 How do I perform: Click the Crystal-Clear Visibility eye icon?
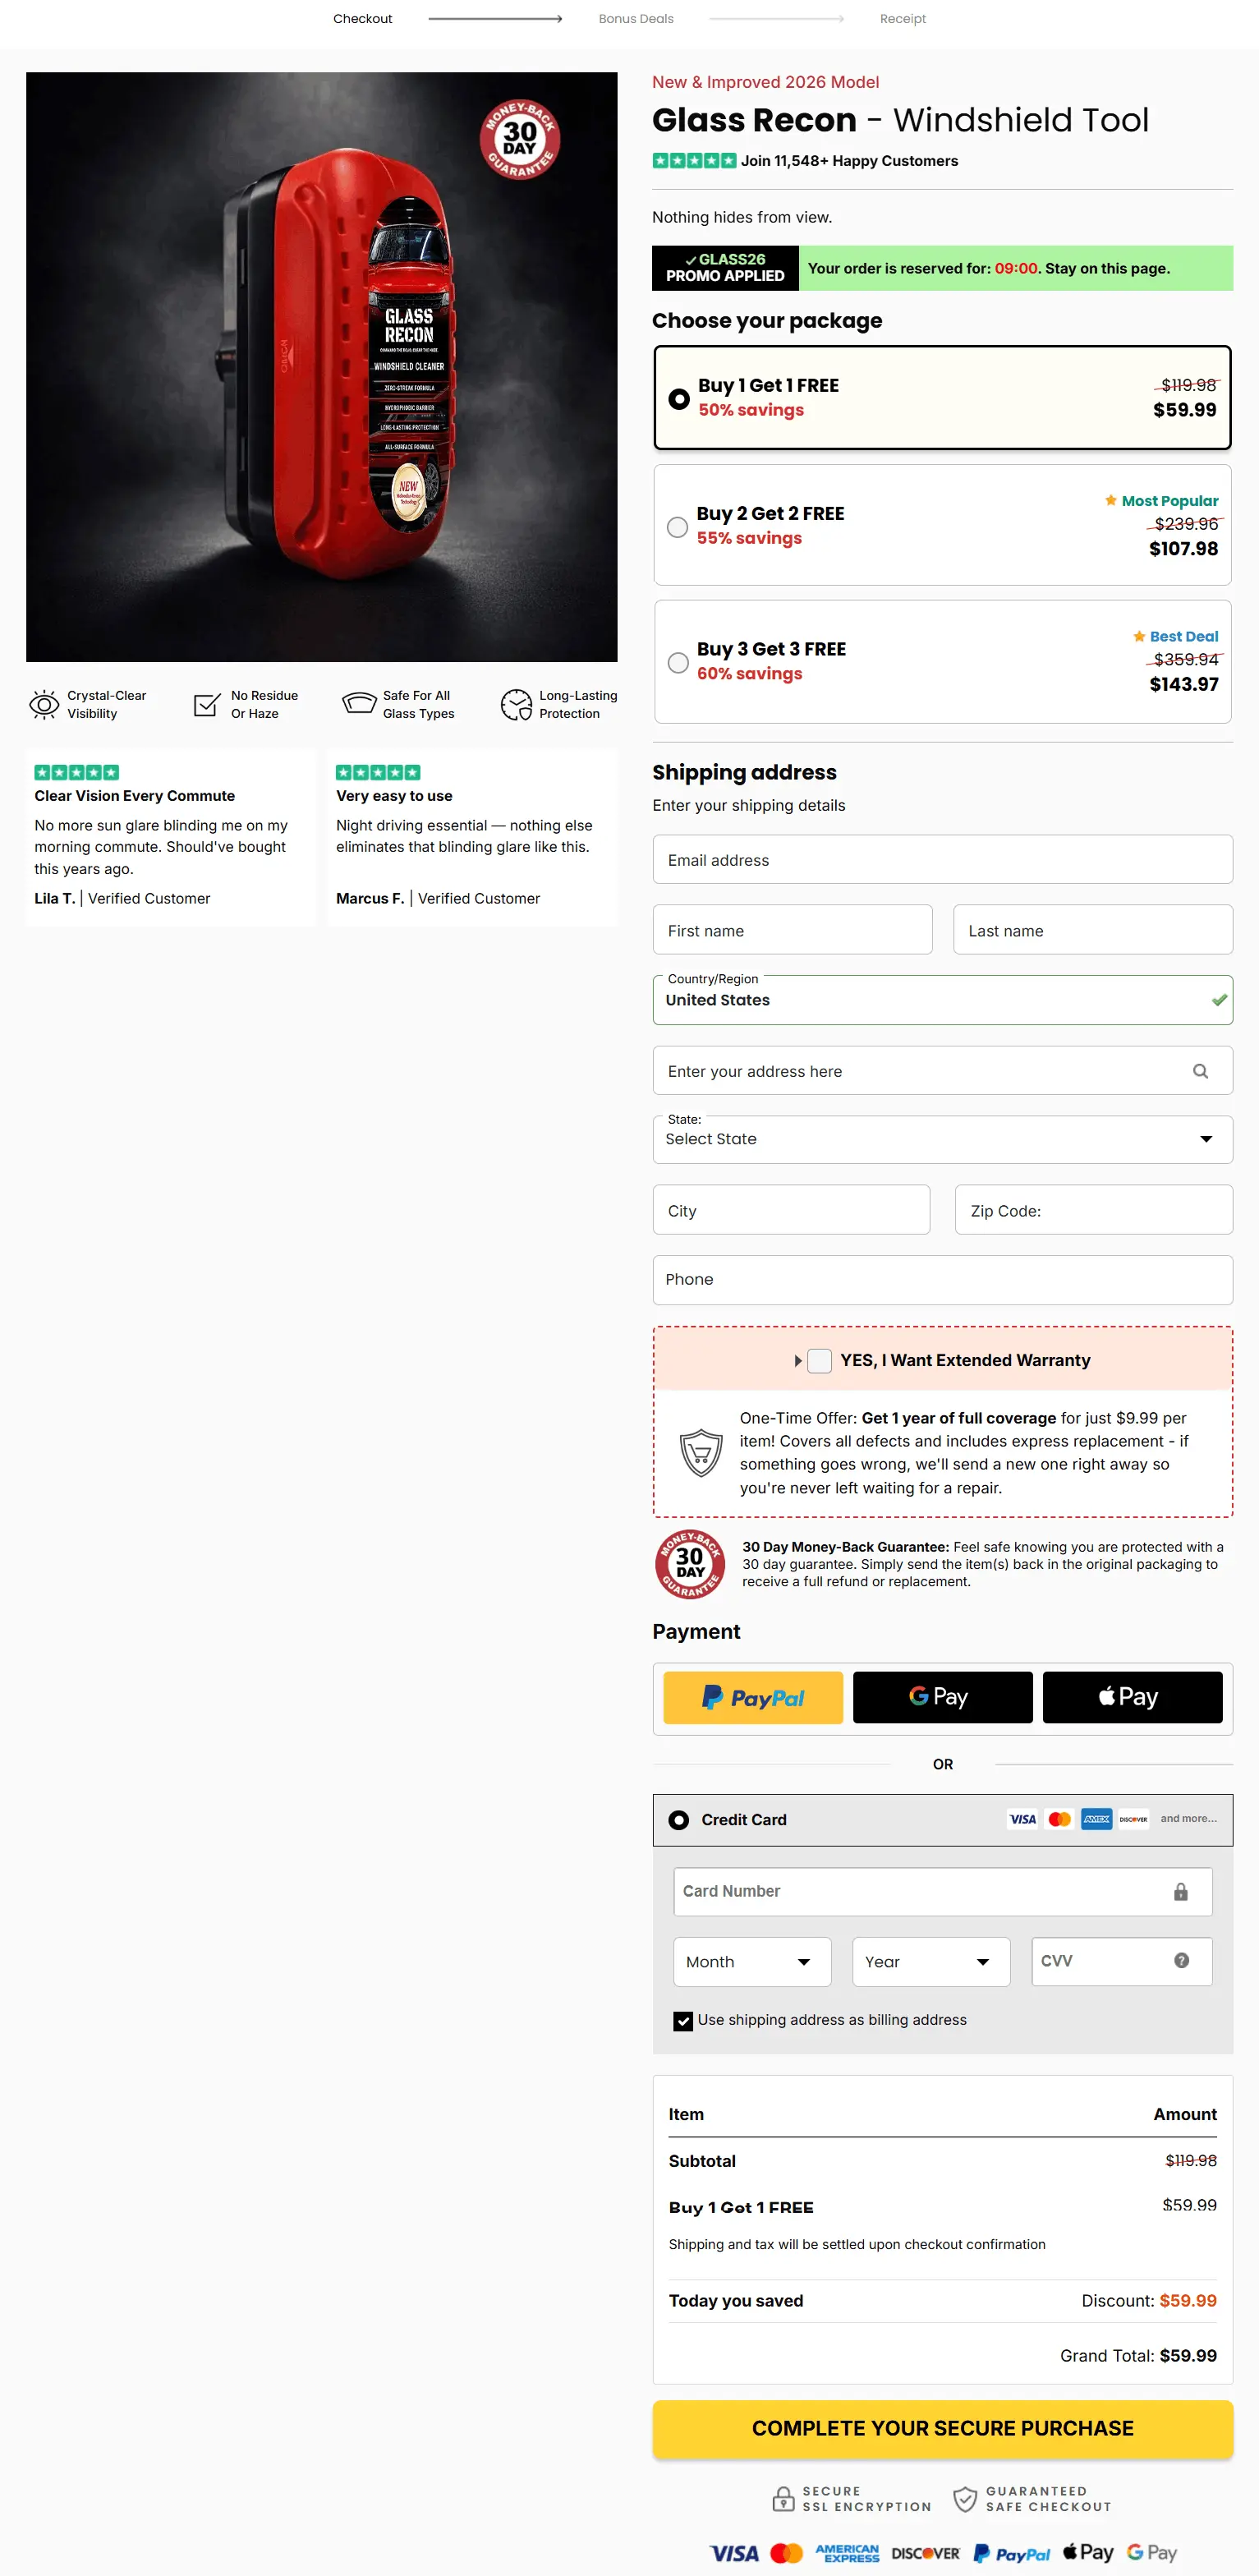(x=44, y=704)
